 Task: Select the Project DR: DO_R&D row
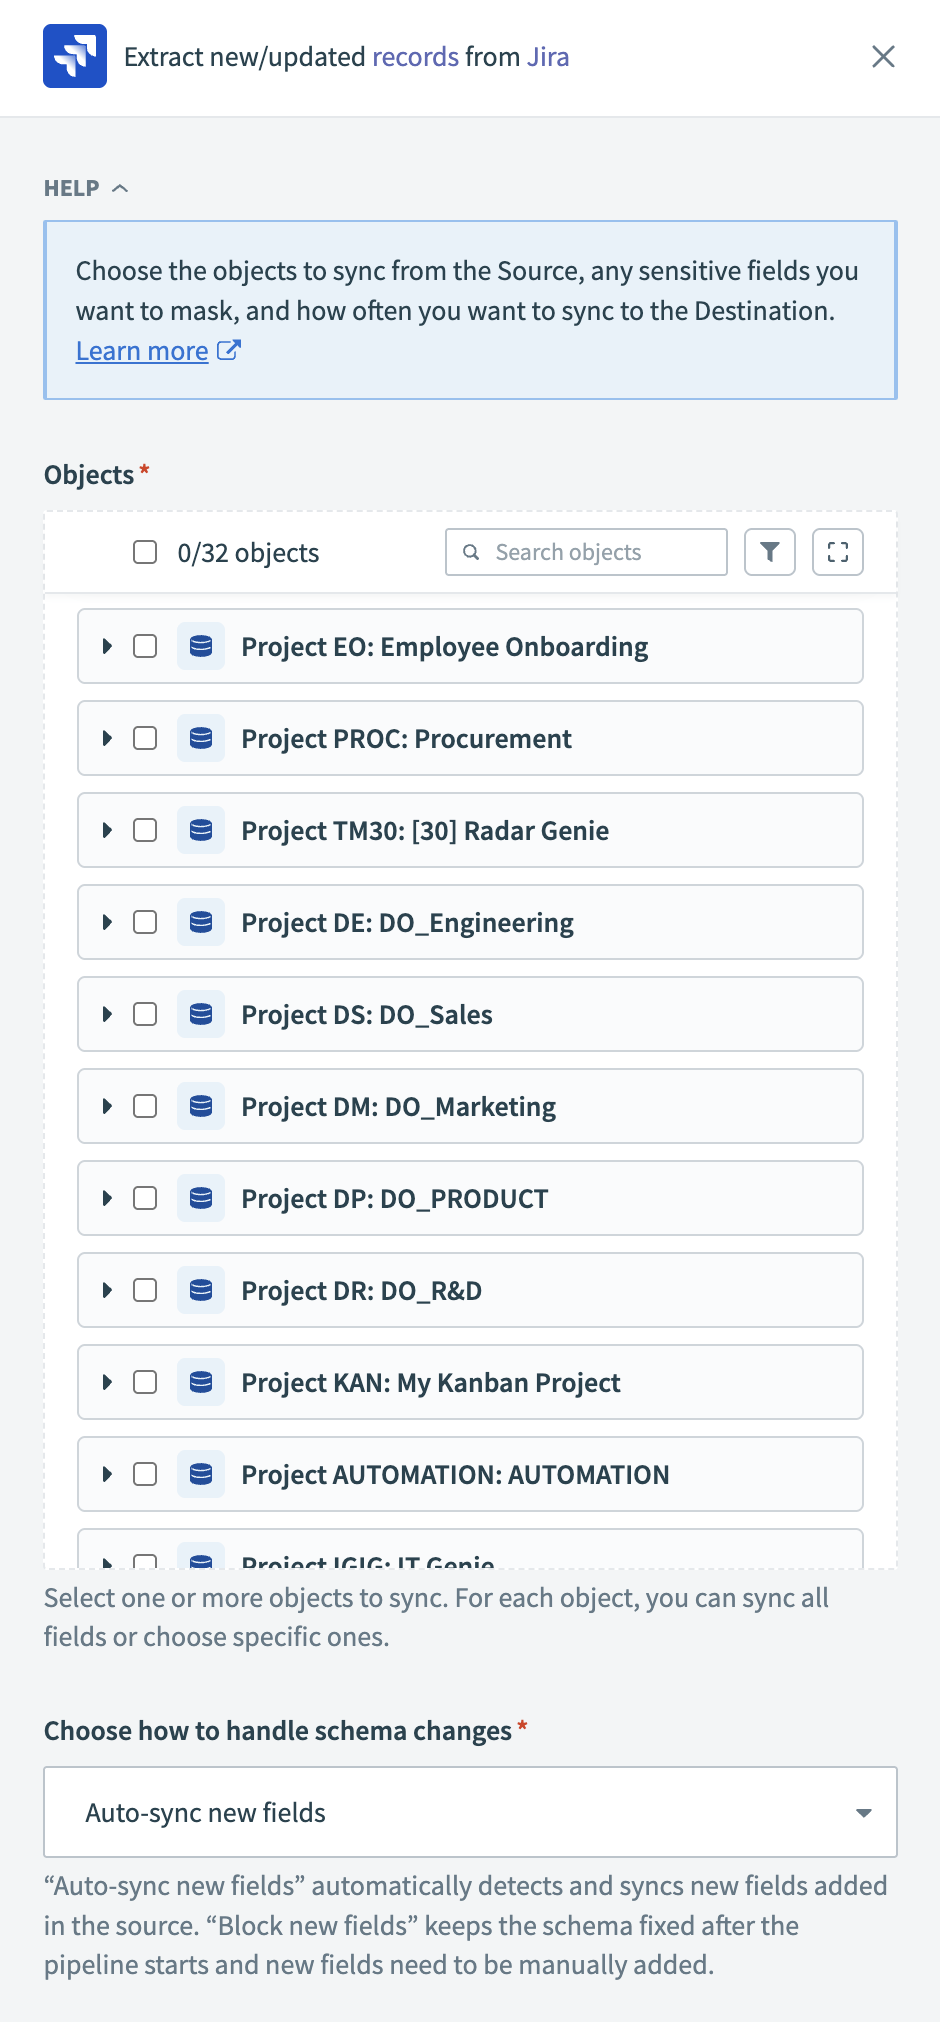361,1291
